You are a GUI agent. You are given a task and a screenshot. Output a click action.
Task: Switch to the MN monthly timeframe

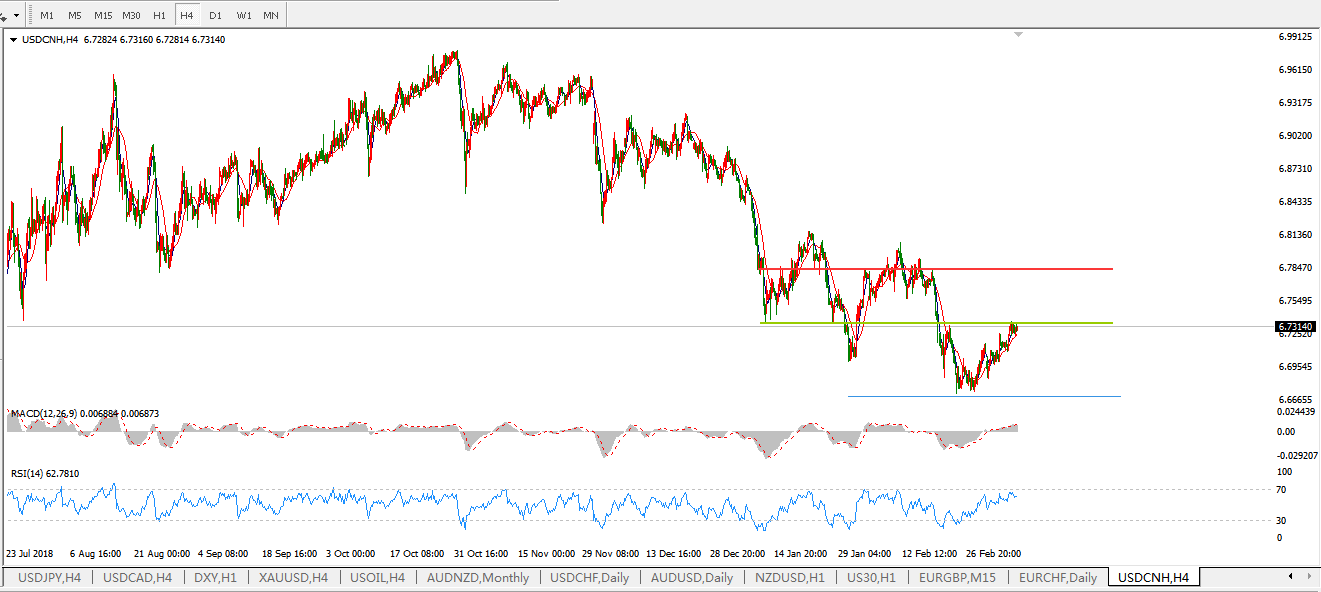271,16
